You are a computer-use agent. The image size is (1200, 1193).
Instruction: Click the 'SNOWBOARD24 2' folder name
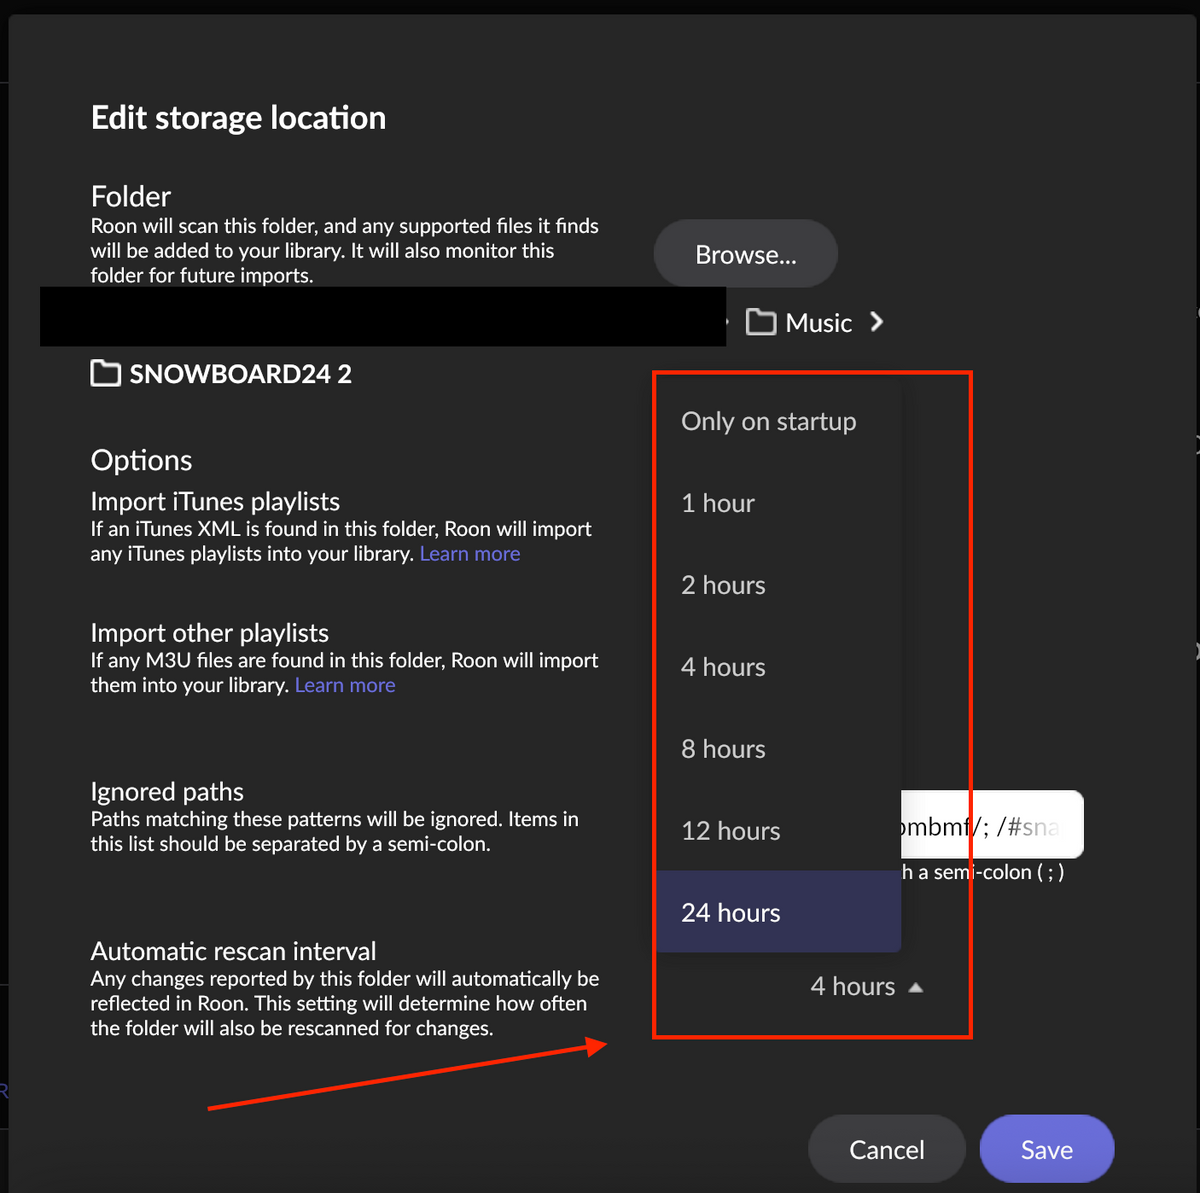(240, 374)
